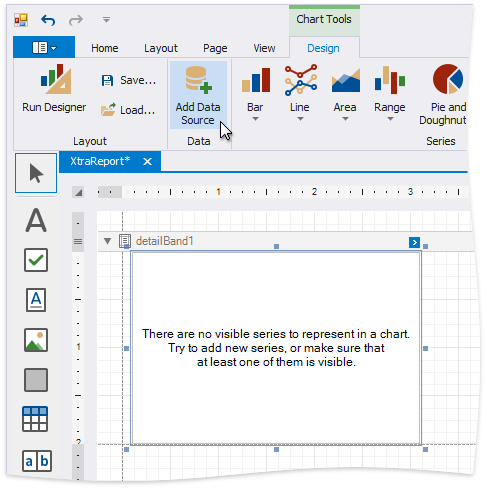
Task: Click the Load... chart layout button
Action: point(129,110)
